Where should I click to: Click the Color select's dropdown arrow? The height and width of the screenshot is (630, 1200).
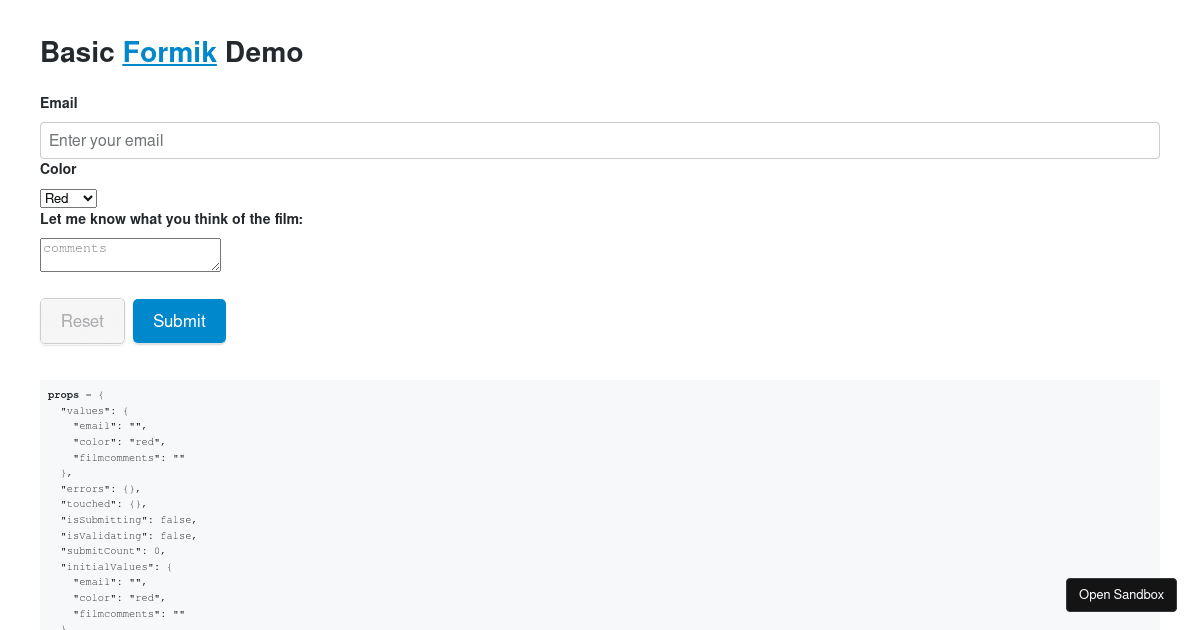pyautogui.click(x=87, y=198)
